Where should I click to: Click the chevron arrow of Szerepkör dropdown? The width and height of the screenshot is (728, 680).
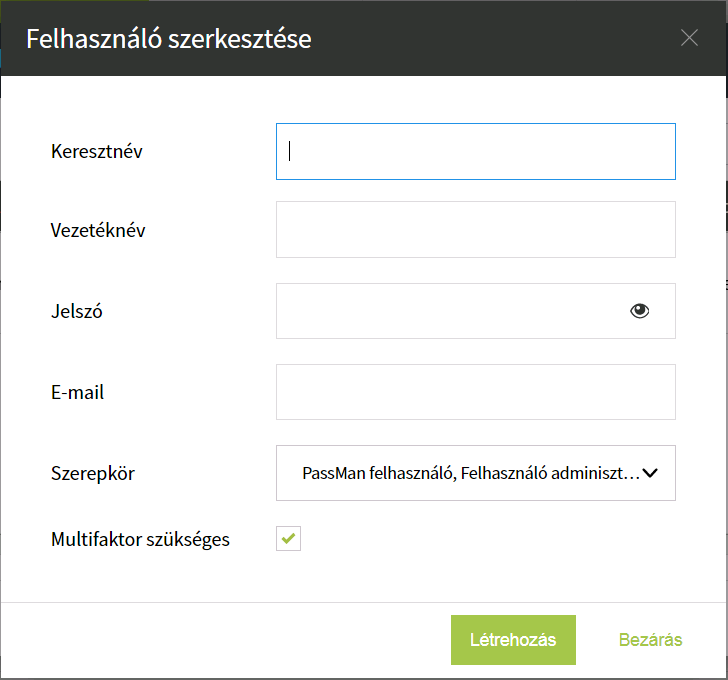coord(650,473)
